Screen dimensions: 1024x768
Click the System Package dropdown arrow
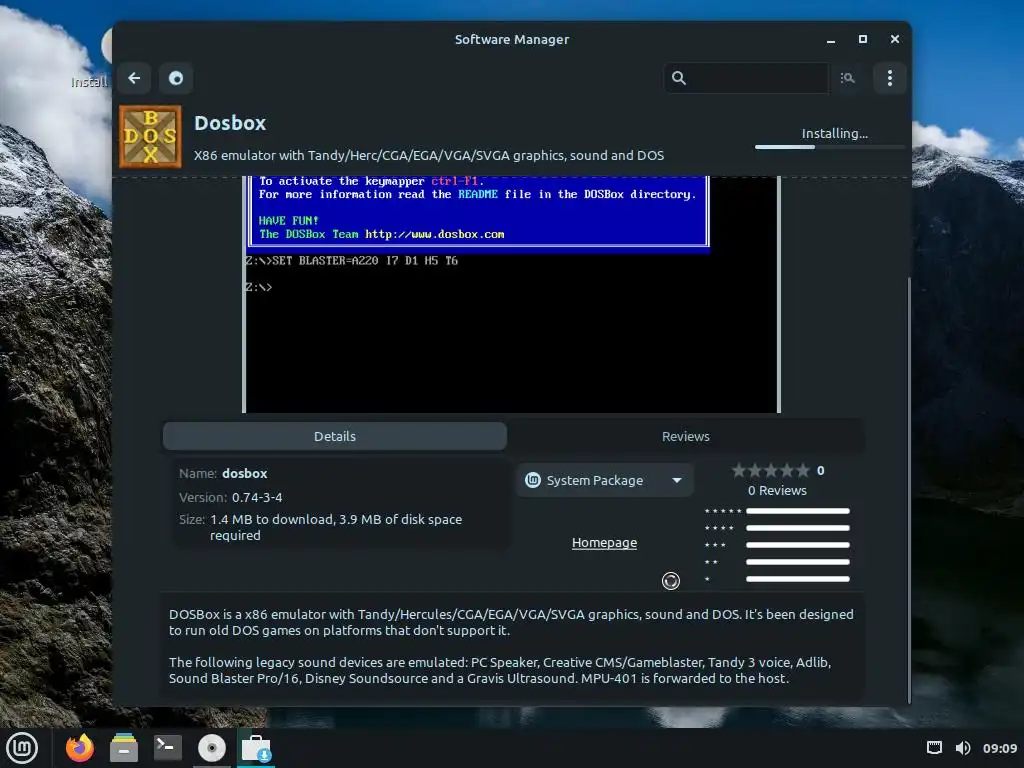coord(677,481)
